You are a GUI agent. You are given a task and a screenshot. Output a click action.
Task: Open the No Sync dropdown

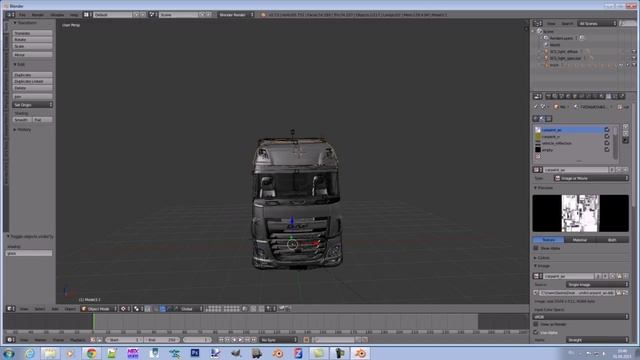tap(279, 340)
